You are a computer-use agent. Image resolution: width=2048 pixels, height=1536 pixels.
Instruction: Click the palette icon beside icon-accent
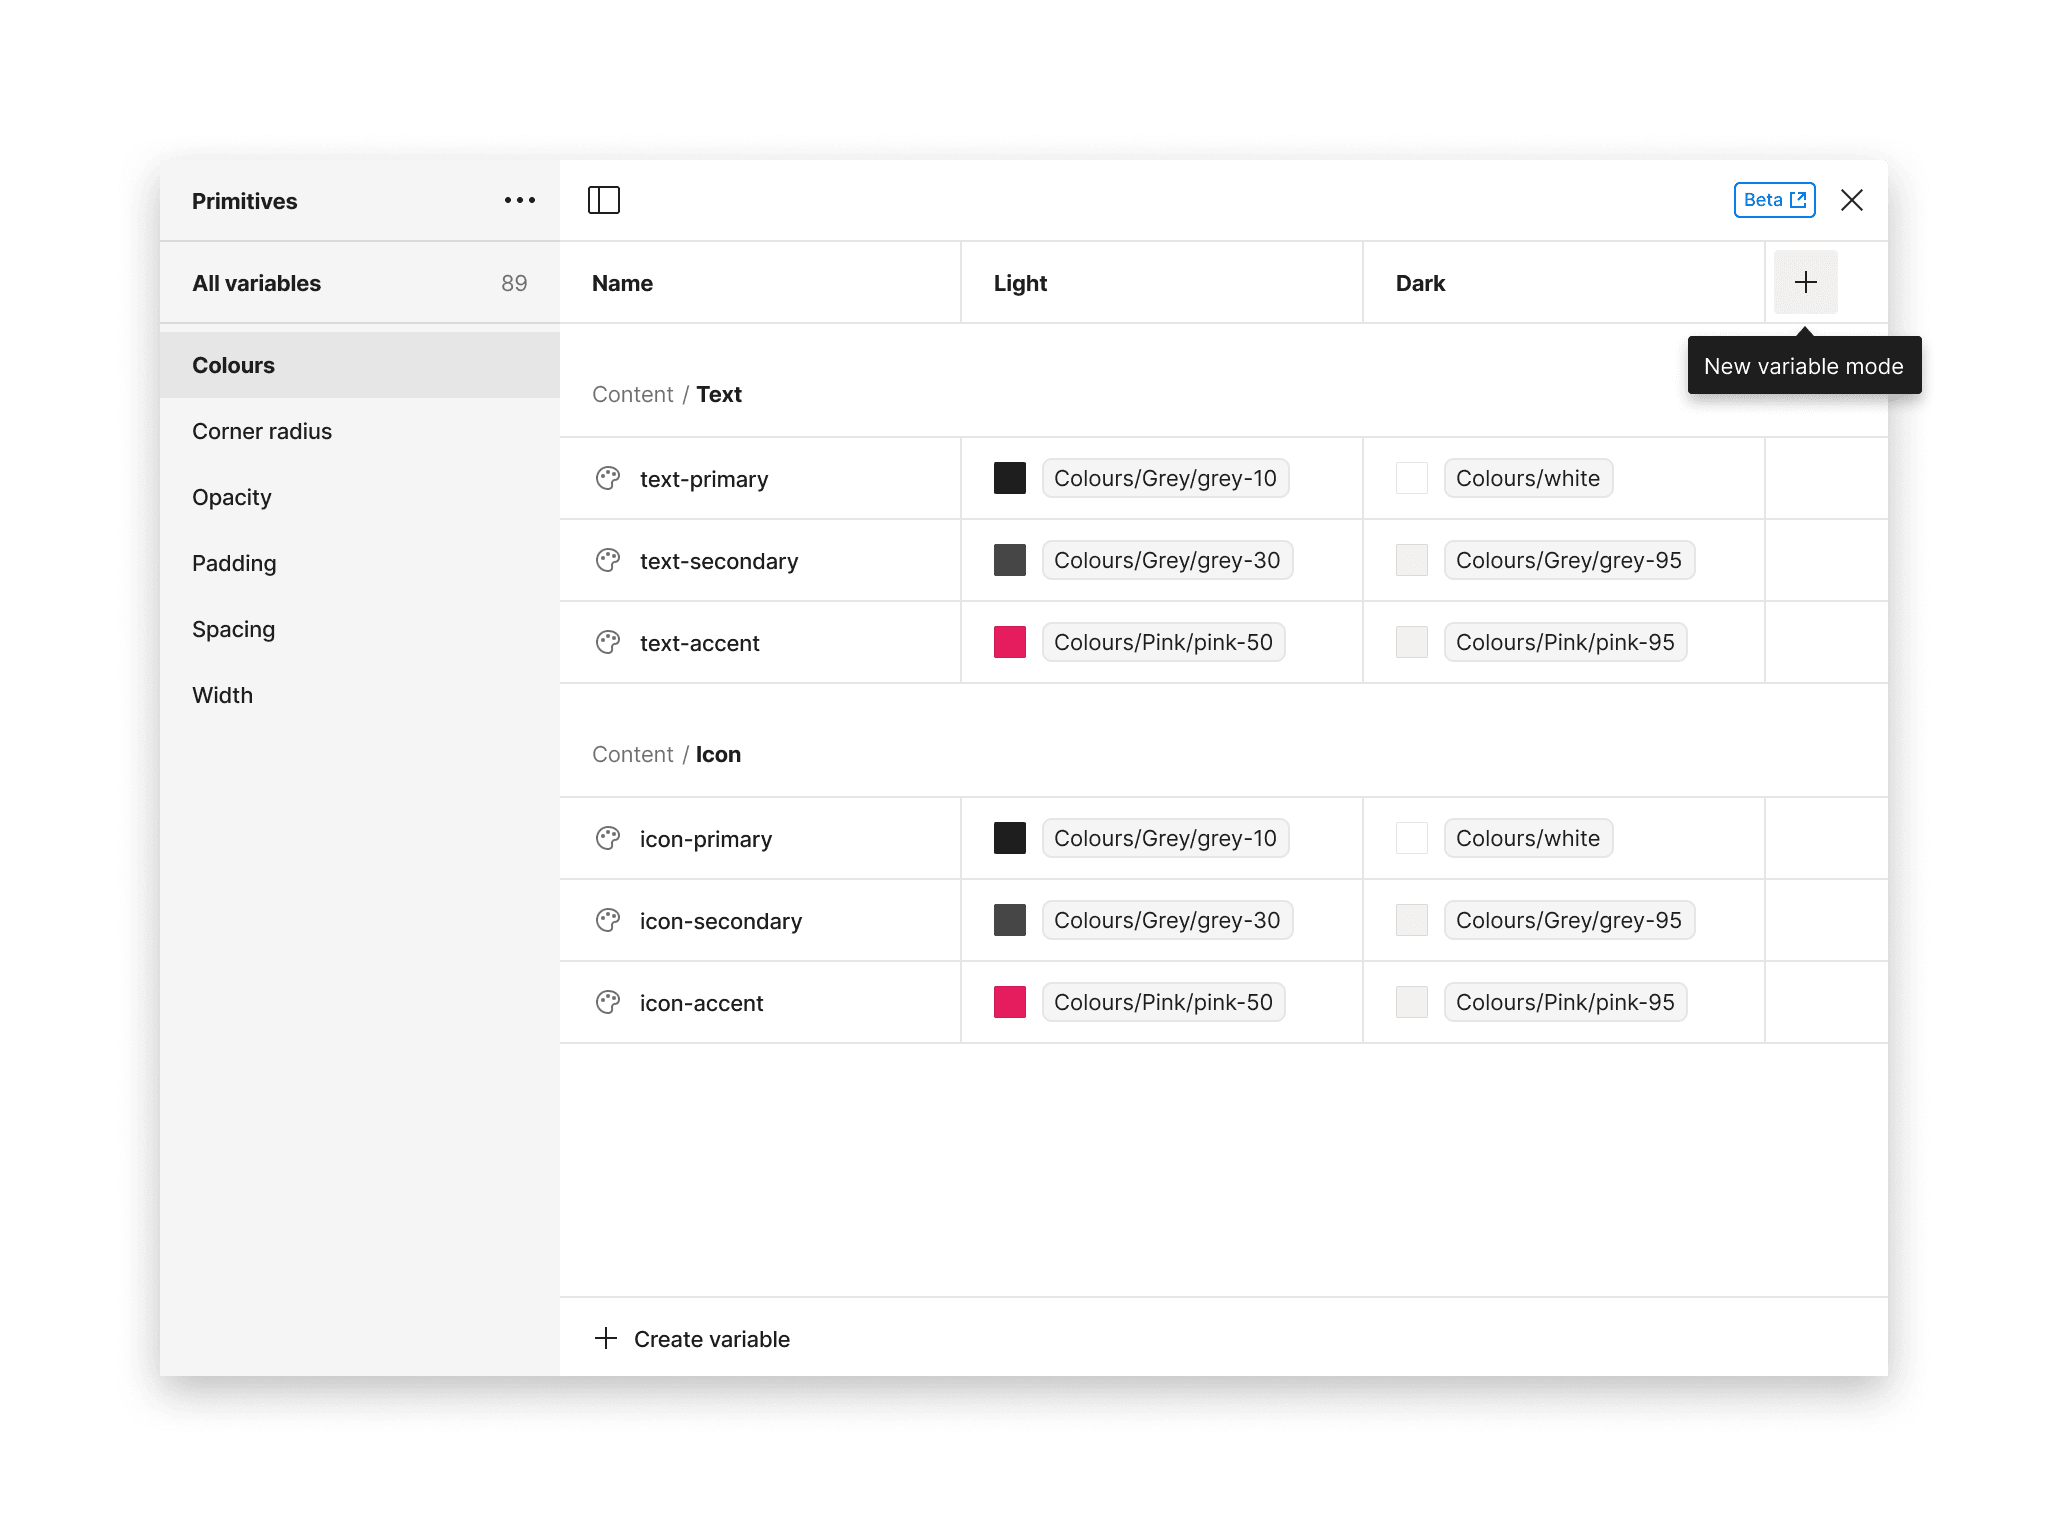pyautogui.click(x=608, y=1002)
